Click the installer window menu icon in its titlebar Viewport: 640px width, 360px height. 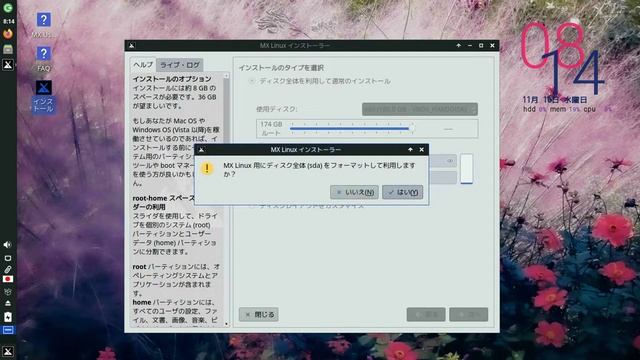tap(131, 46)
